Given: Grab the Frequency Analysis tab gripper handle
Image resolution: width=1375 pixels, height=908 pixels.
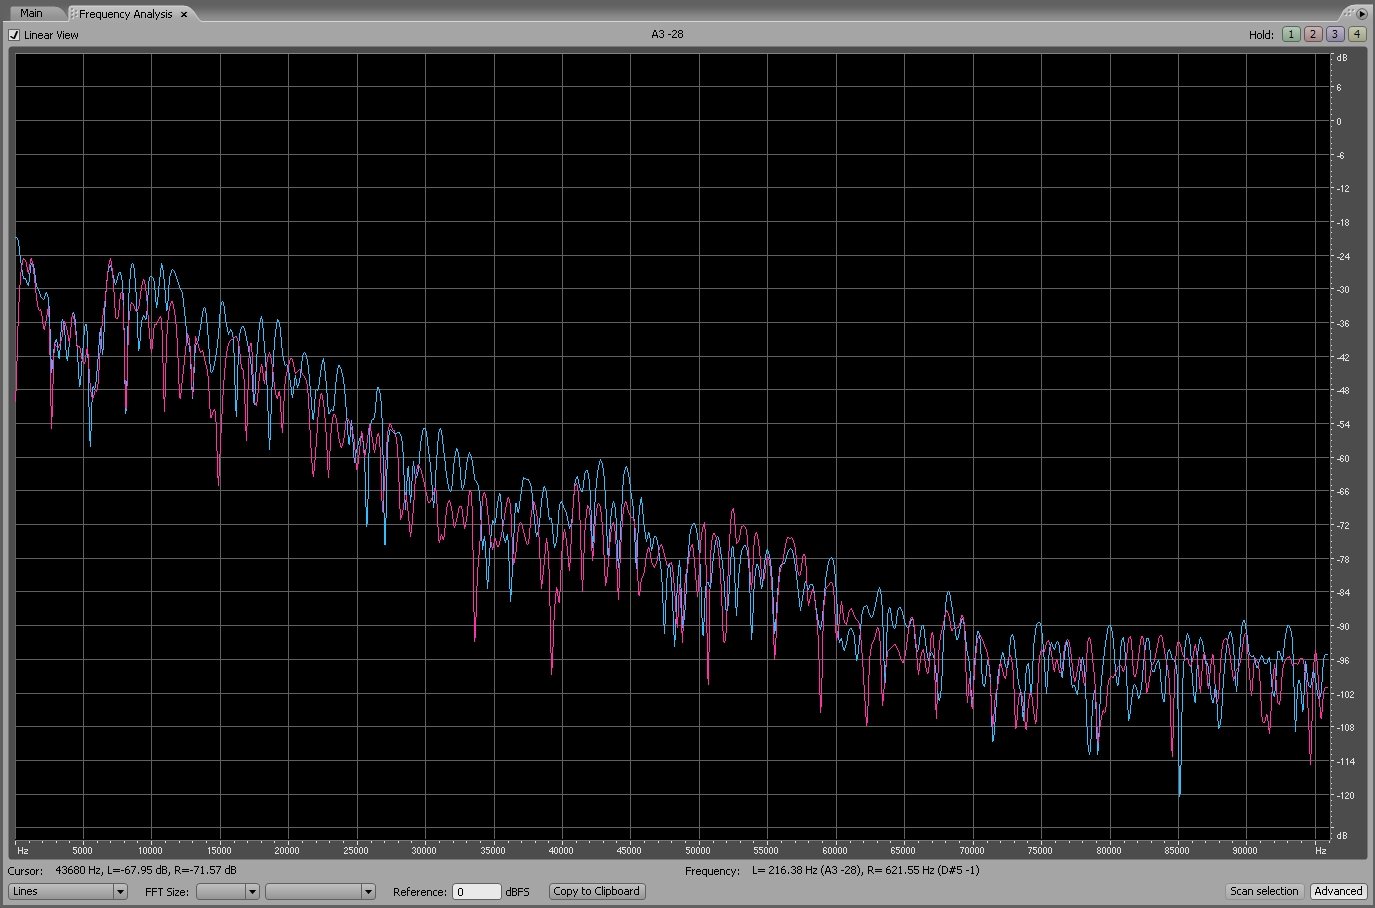Looking at the screenshot, I should point(73,14).
